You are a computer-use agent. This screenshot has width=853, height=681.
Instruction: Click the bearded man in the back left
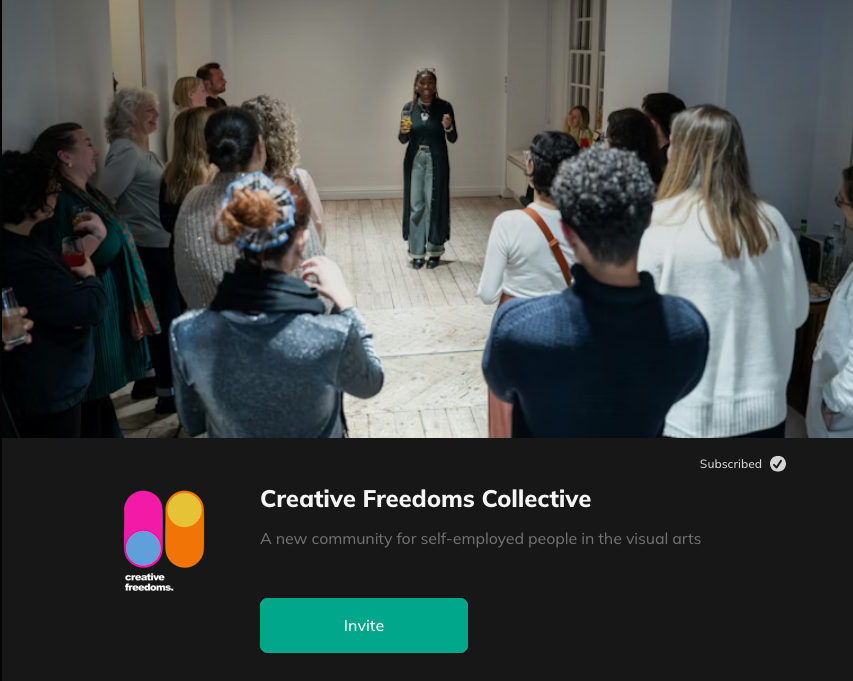pyautogui.click(x=213, y=85)
